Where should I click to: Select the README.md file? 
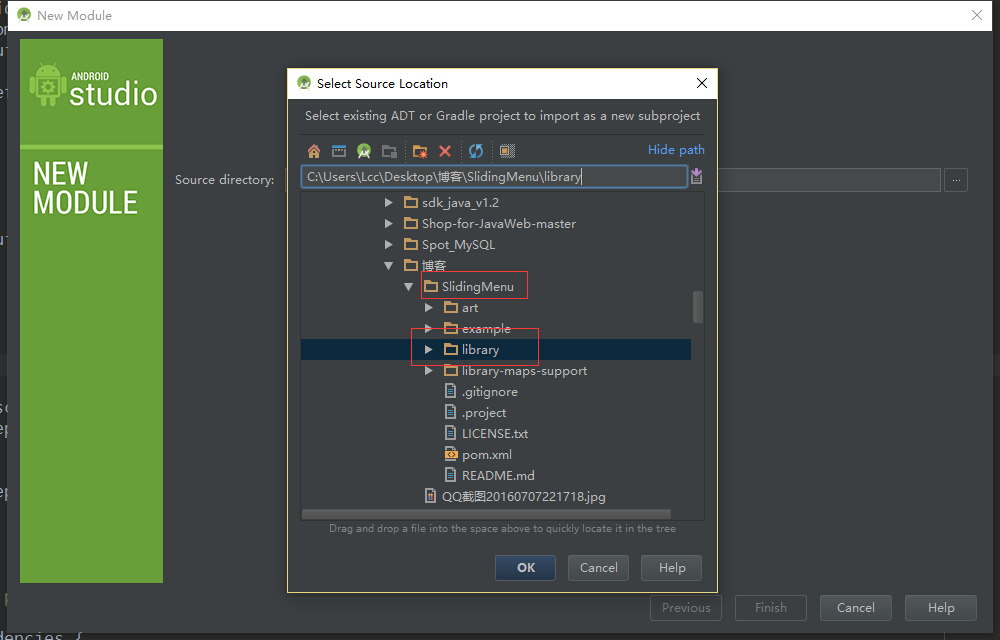pyautogui.click(x=490, y=476)
